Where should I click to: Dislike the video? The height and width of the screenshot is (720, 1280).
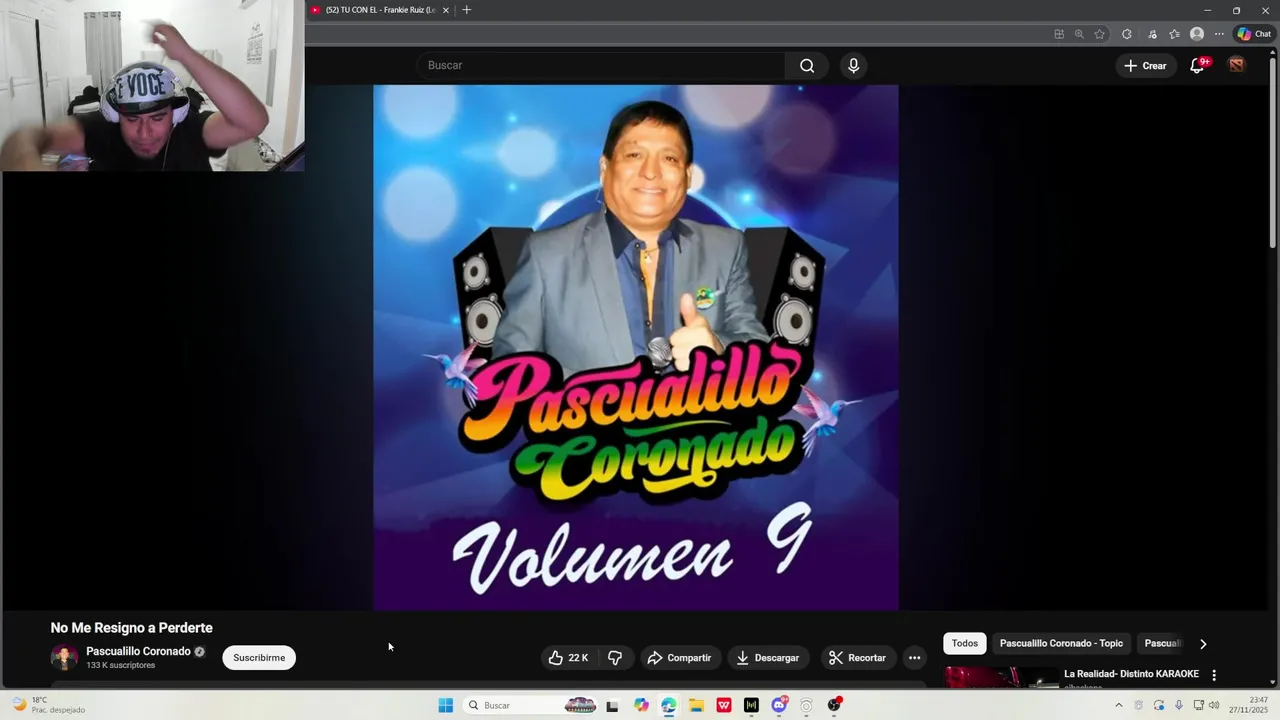[615, 658]
